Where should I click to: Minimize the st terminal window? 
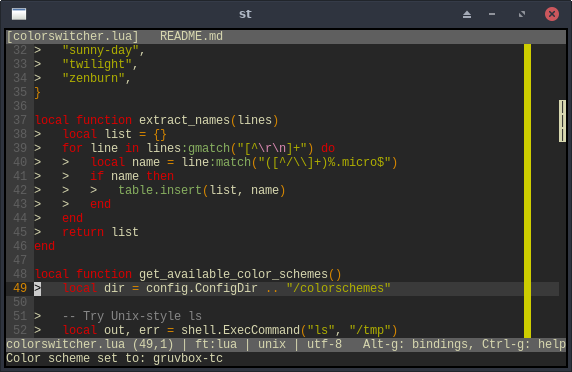point(492,14)
